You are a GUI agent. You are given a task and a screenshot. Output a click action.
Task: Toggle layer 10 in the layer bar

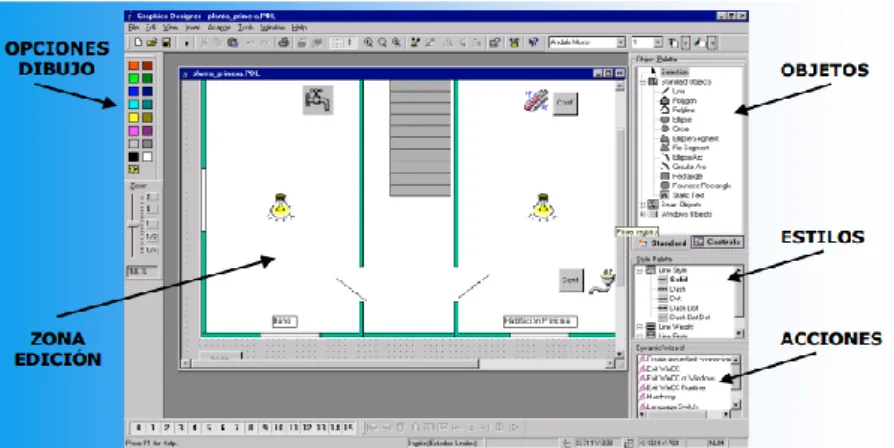(x=279, y=427)
